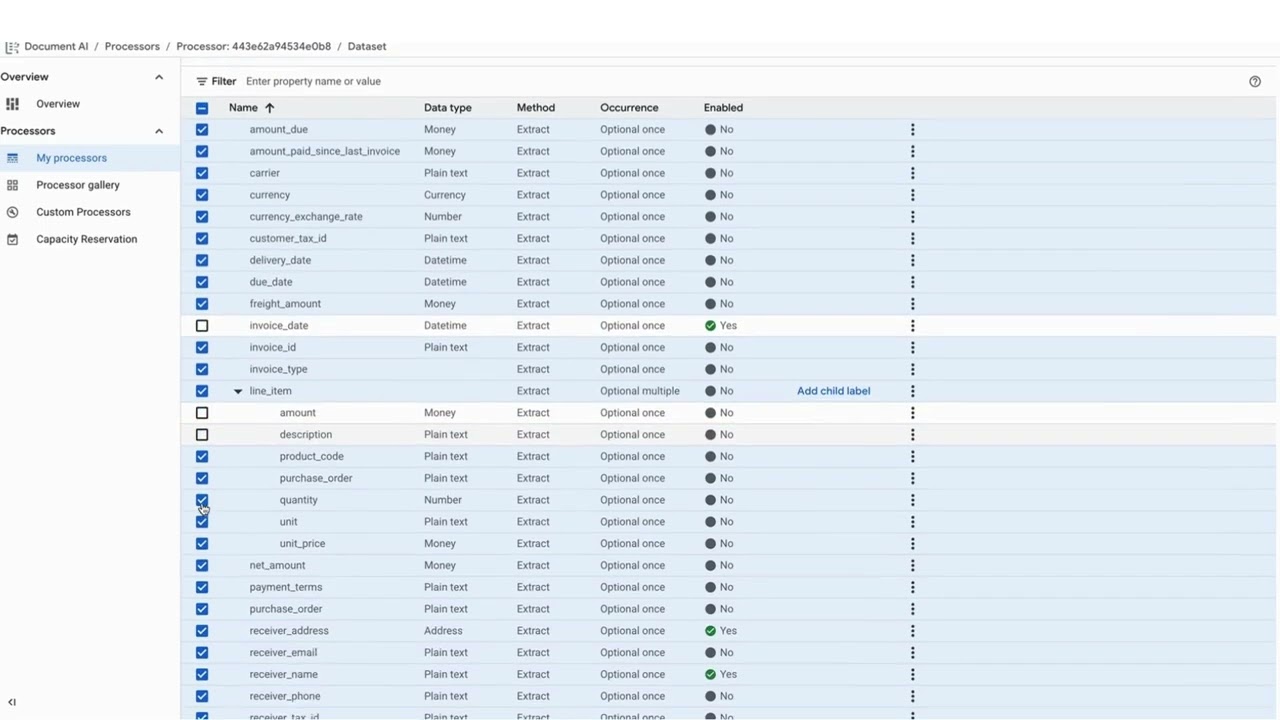
Task: Open the three-dot menu for receiver_address
Action: (912, 631)
